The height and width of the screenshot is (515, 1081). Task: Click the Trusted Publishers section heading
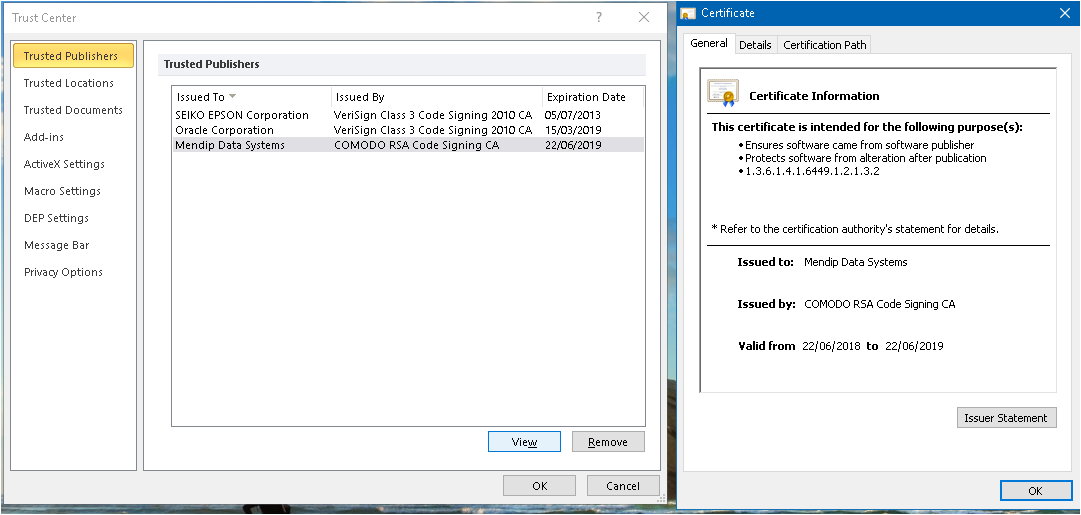coord(212,64)
